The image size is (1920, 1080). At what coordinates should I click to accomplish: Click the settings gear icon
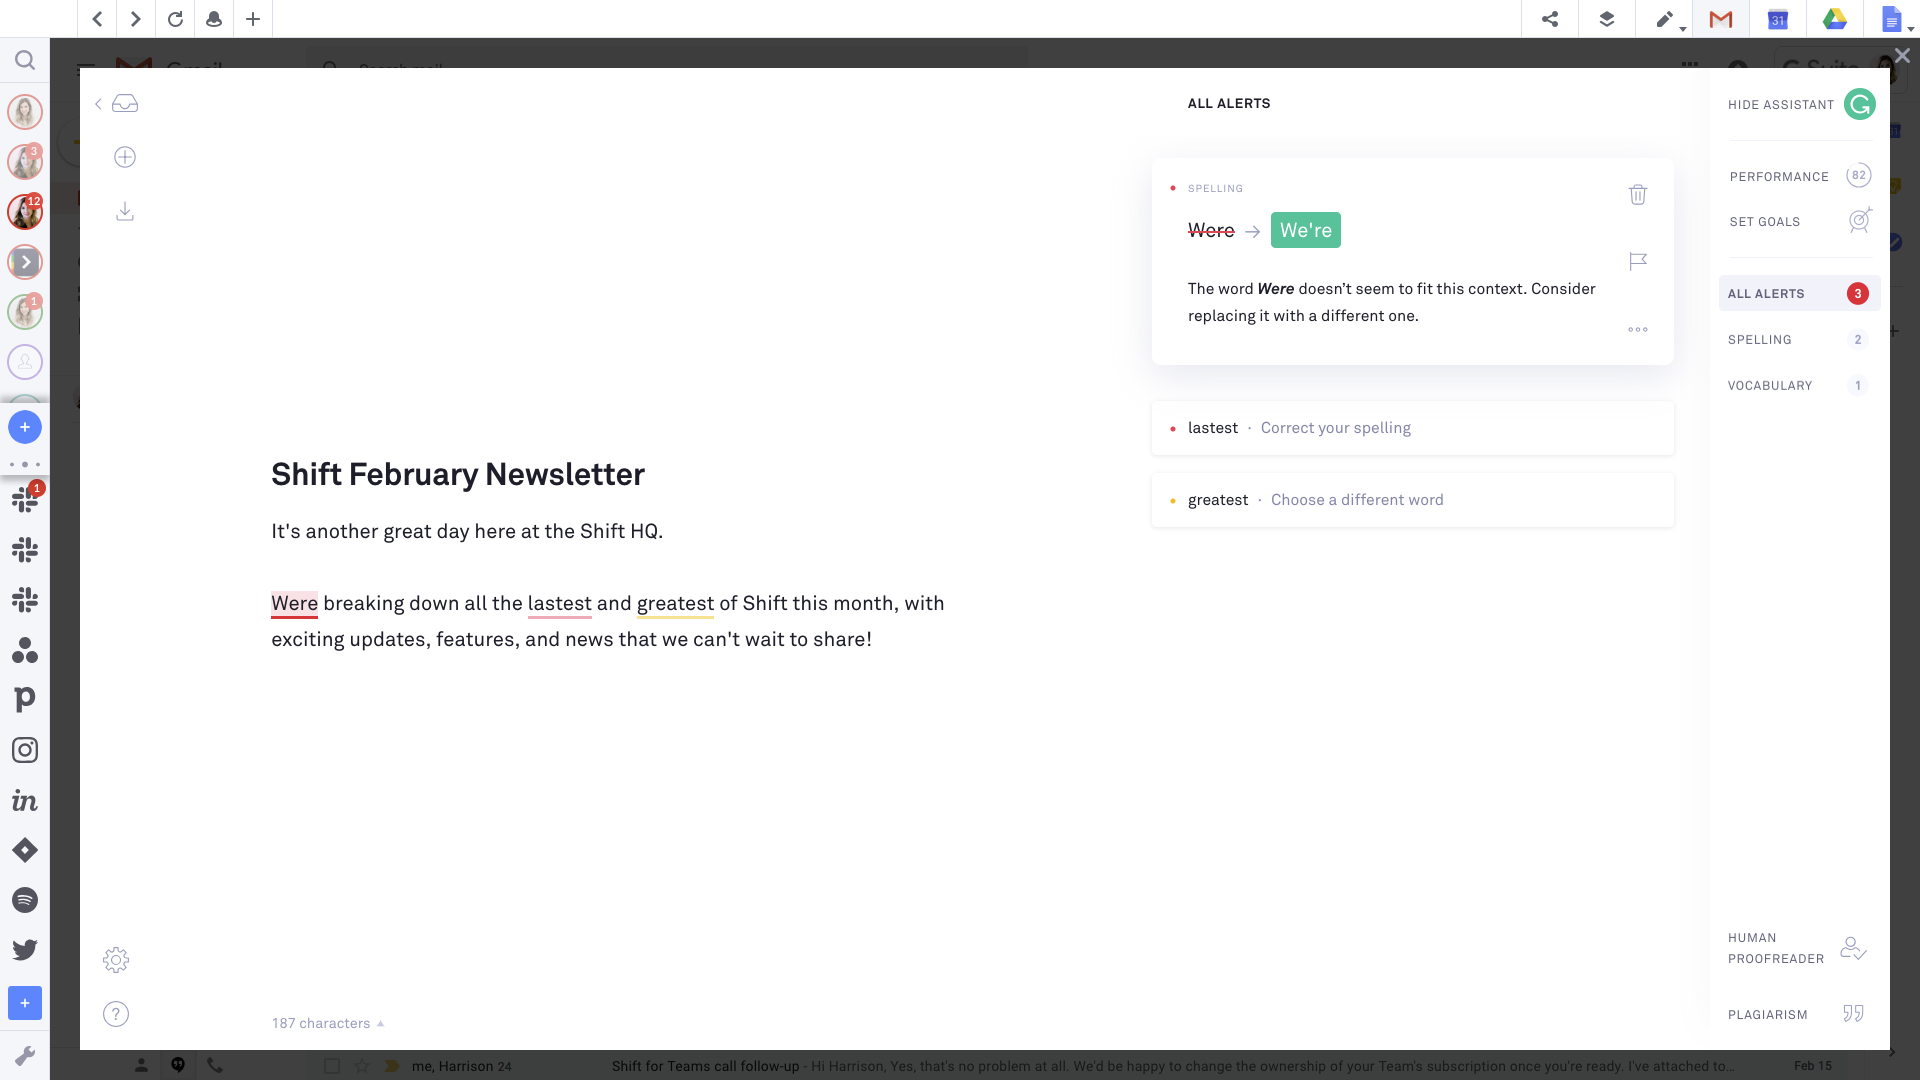click(x=116, y=959)
